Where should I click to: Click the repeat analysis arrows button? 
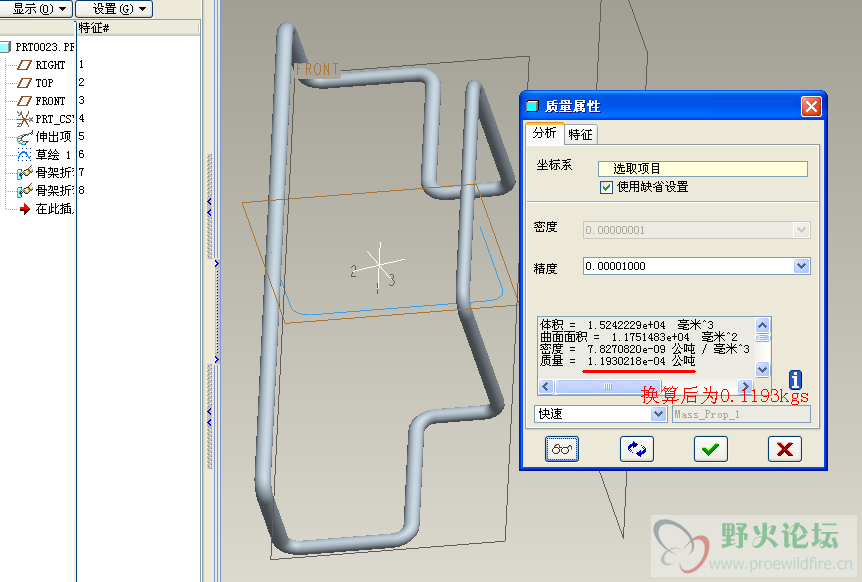[x=637, y=449]
